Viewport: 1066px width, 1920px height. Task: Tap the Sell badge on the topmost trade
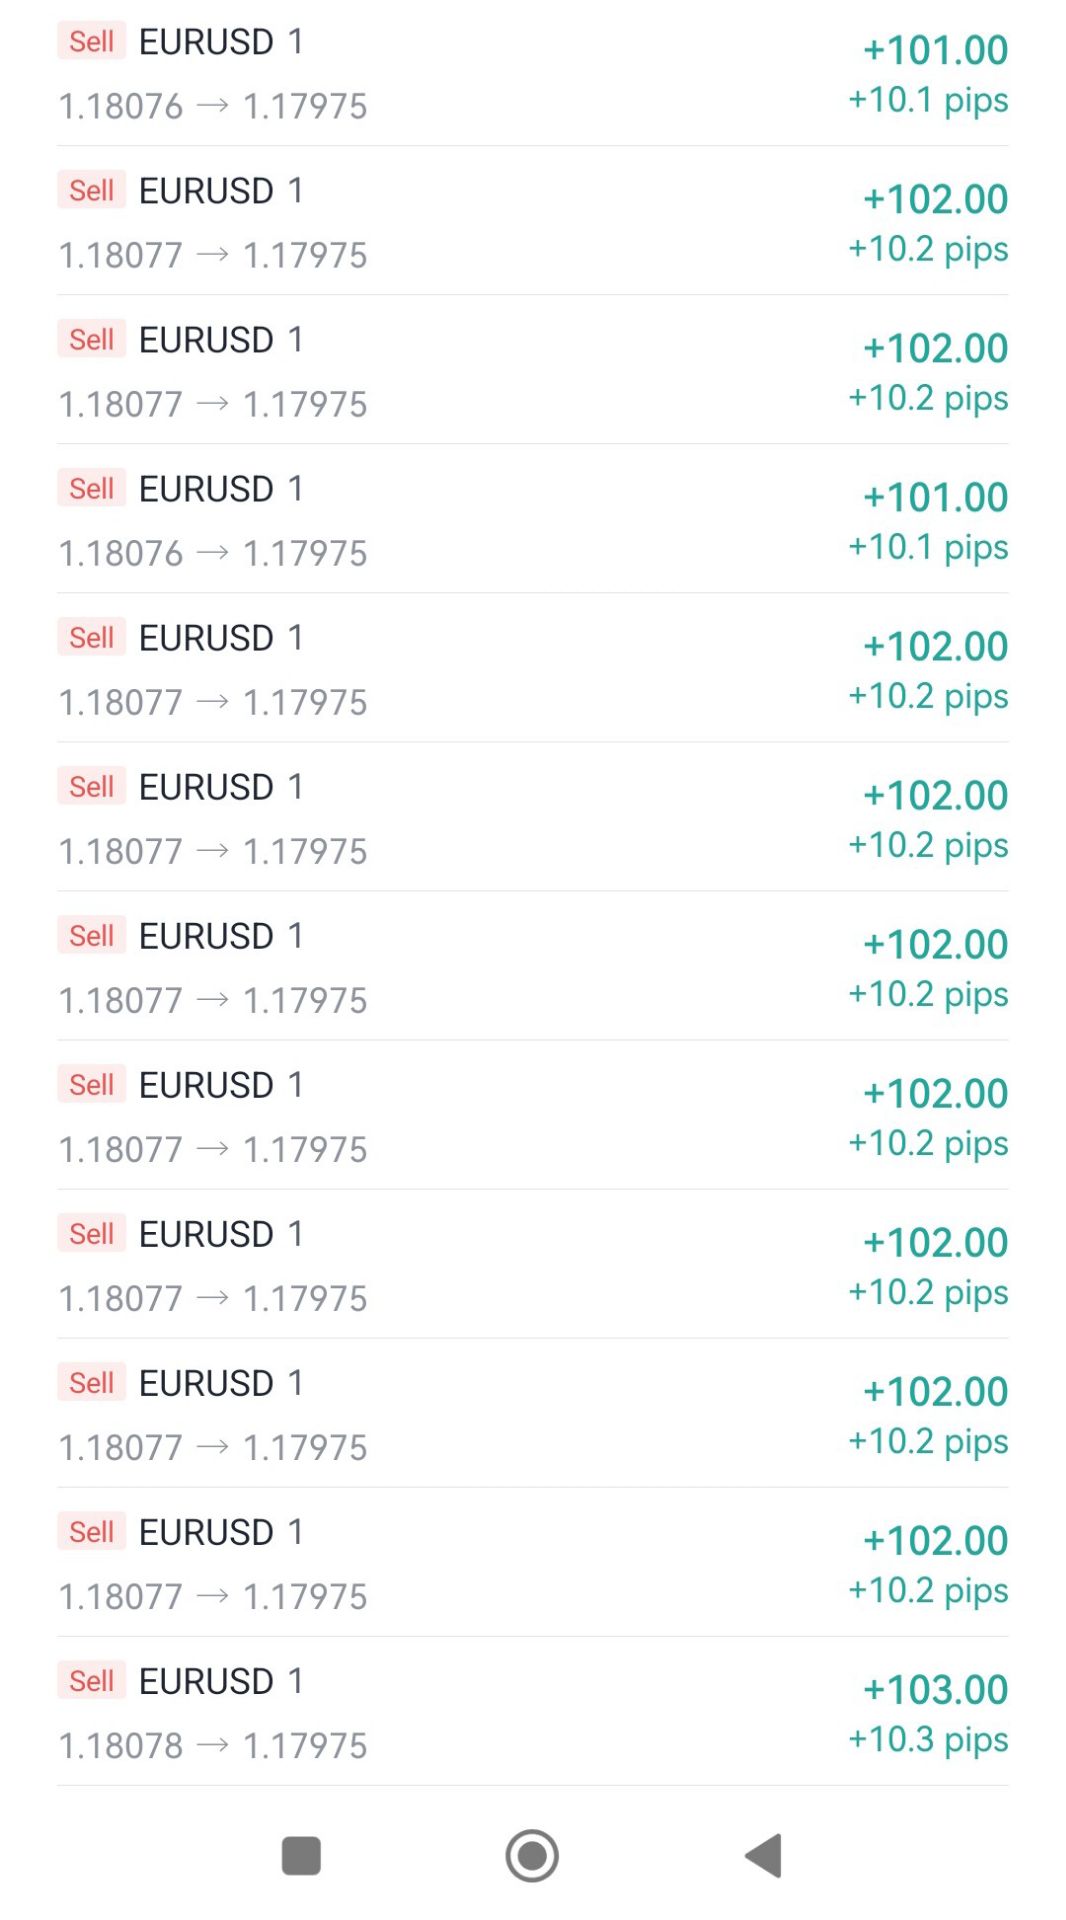pos(91,41)
